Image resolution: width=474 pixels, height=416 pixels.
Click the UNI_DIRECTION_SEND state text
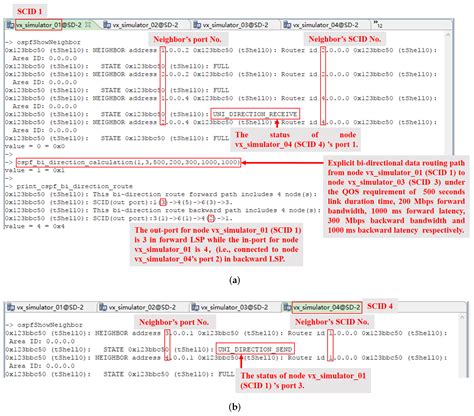(255, 349)
